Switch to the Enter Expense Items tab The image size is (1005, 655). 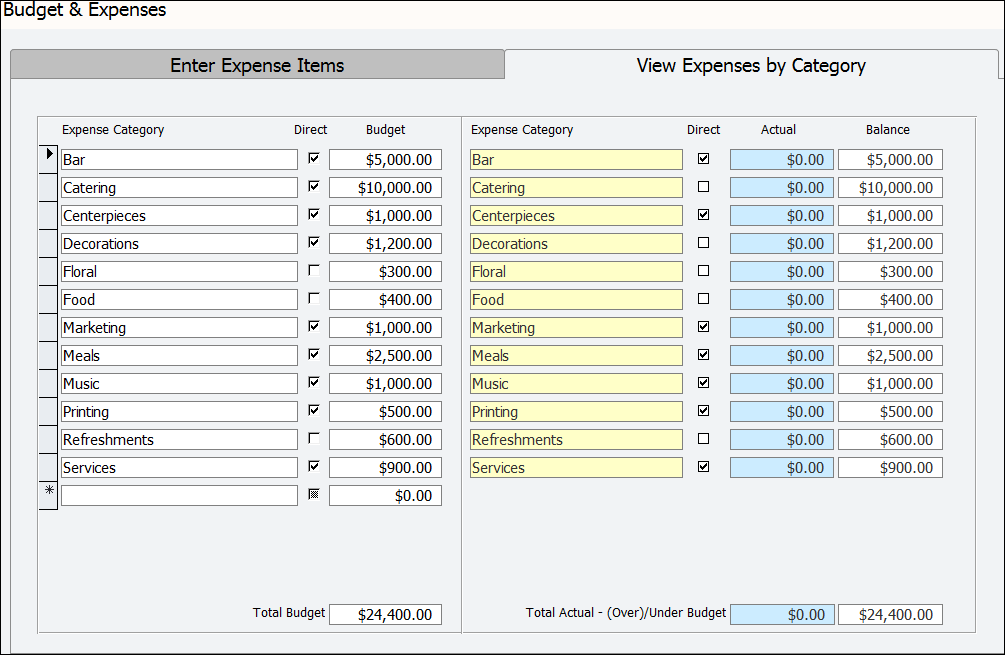coord(257,64)
